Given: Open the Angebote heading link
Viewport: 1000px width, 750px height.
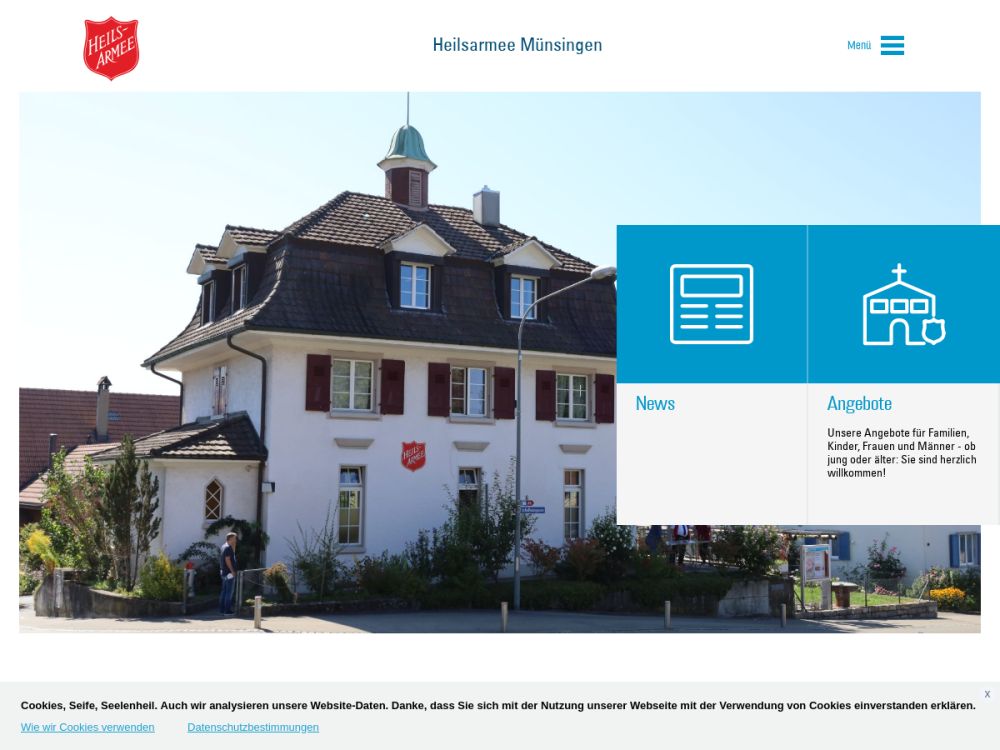Looking at the screenshot, I should (859, 403).
